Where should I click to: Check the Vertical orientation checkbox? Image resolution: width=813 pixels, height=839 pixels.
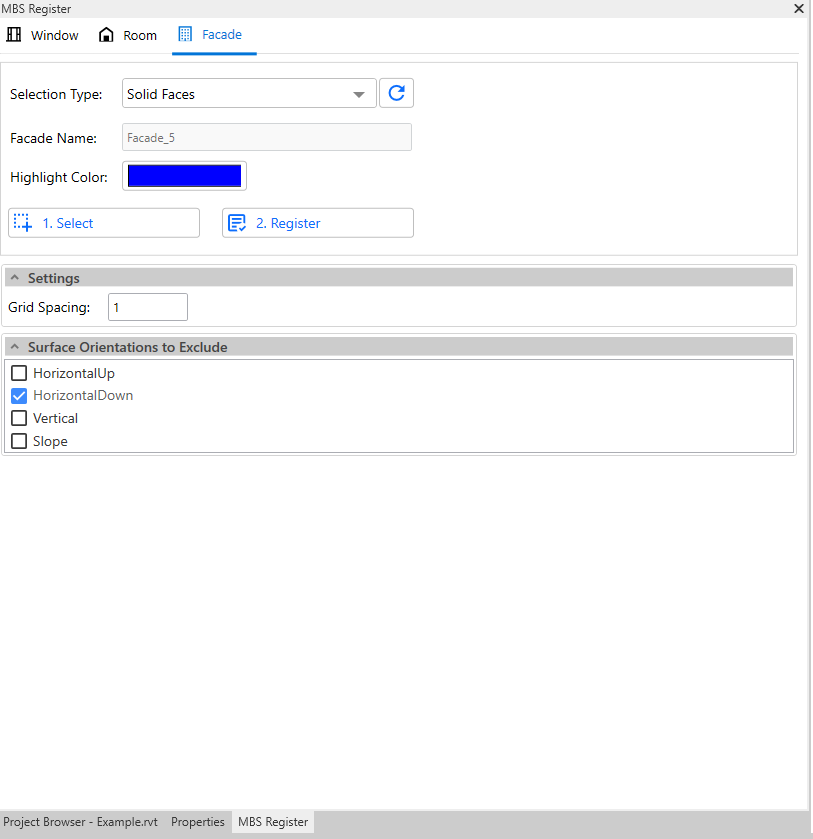point(19,418)
